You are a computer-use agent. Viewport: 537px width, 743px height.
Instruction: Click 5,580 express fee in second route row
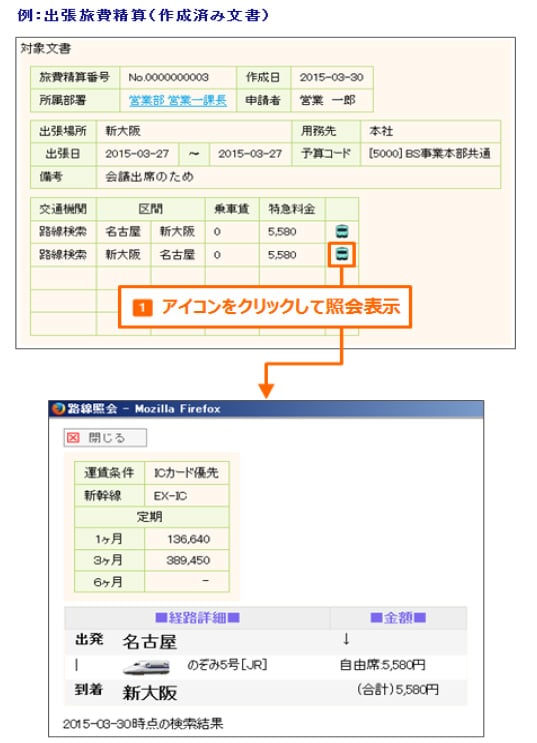click(x=282, y=254)
